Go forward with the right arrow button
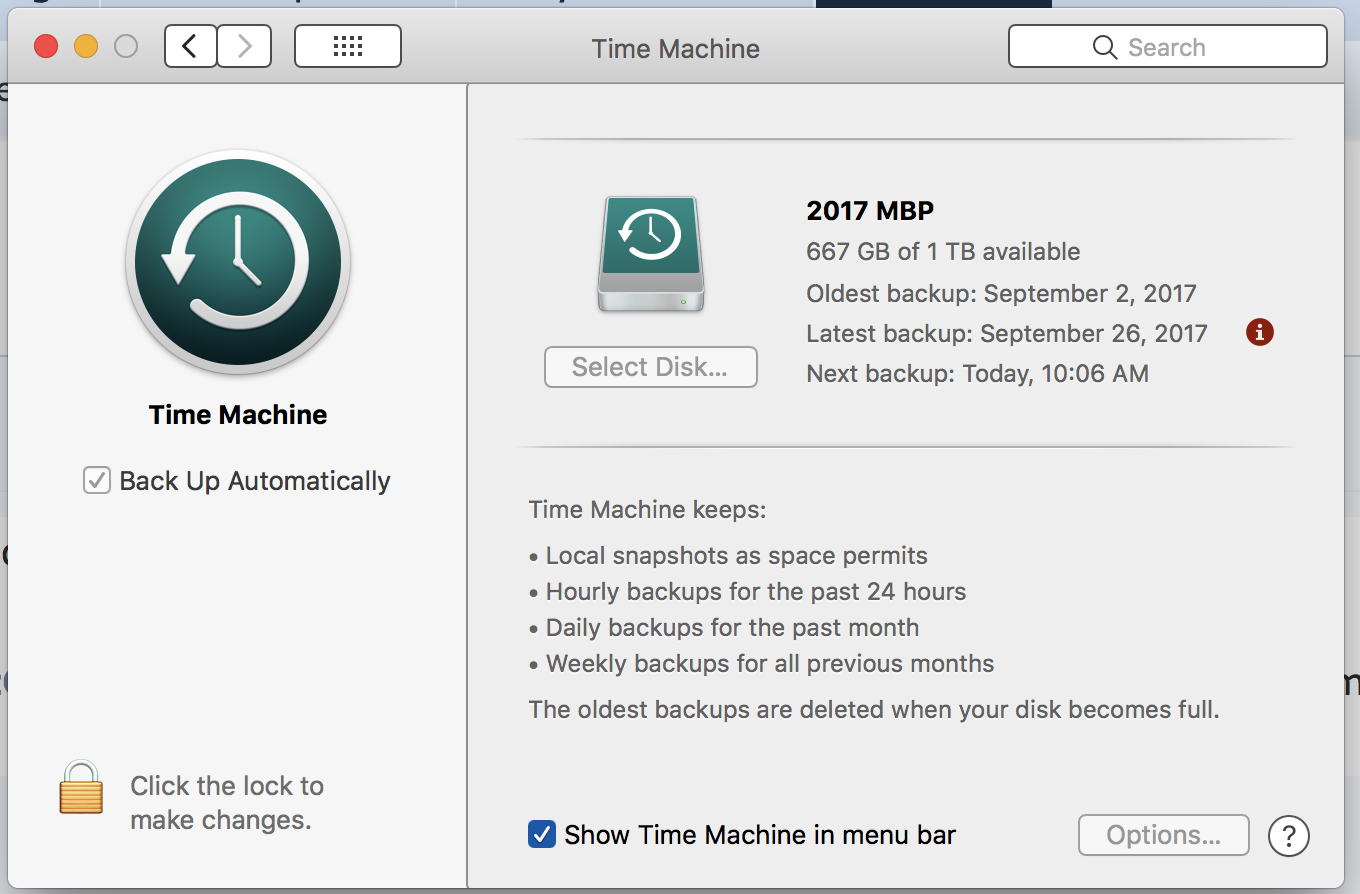1360x894 pixels. pos(244,46)
